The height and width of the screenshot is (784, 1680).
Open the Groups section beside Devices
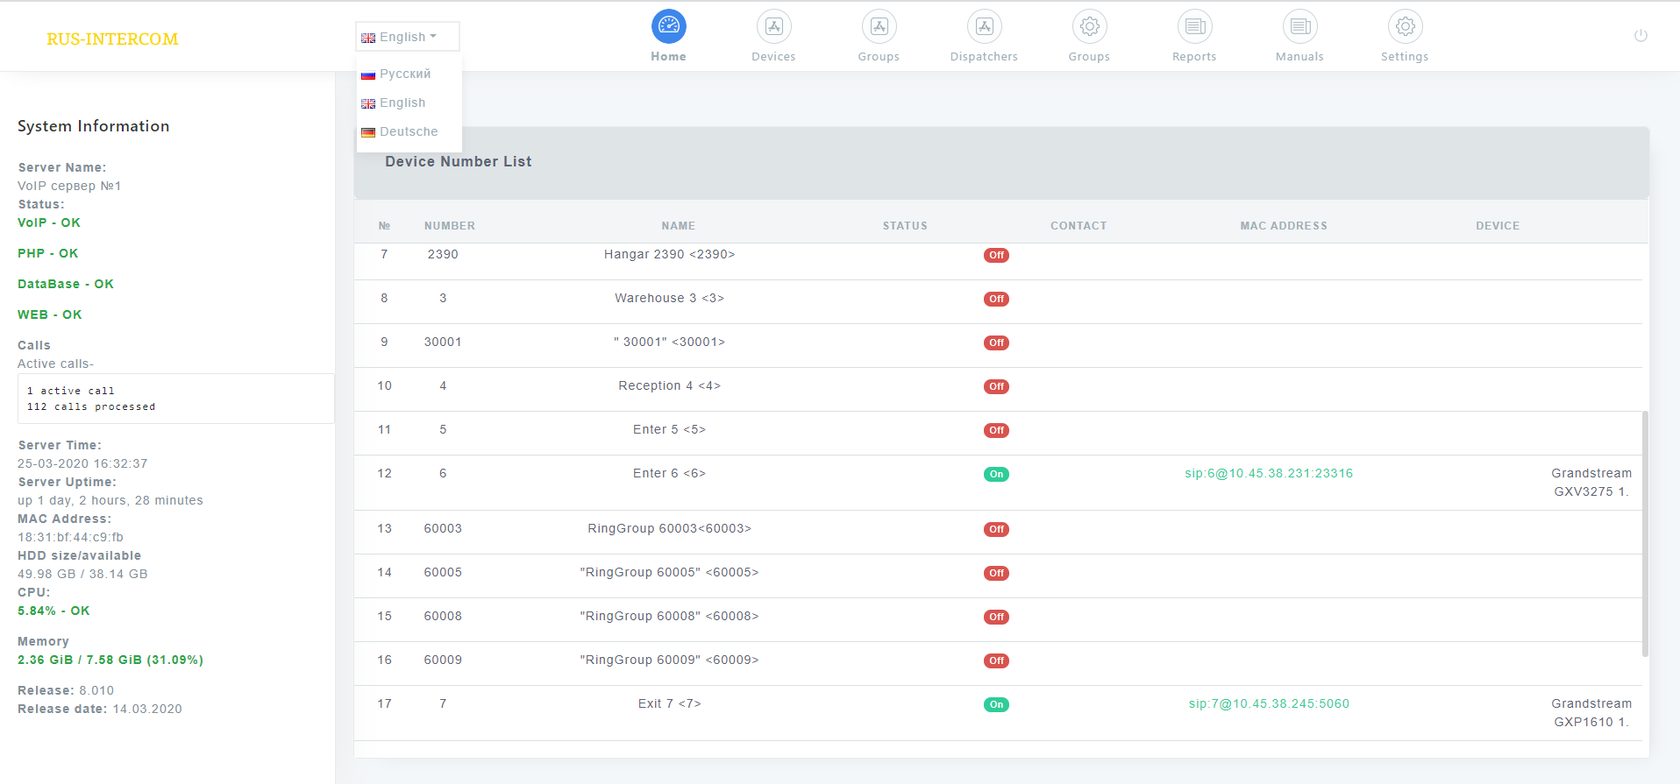878,36
